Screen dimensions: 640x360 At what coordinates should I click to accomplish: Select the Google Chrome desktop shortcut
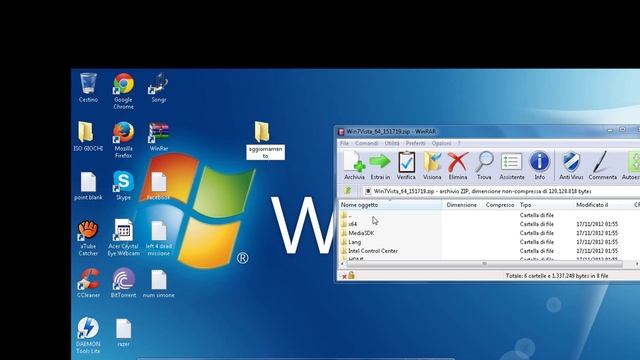click(123, 91)
